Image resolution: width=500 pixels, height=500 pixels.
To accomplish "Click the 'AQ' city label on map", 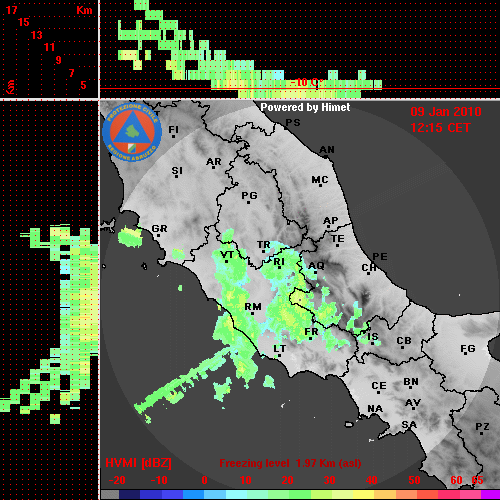I will (x=316, y=266).
